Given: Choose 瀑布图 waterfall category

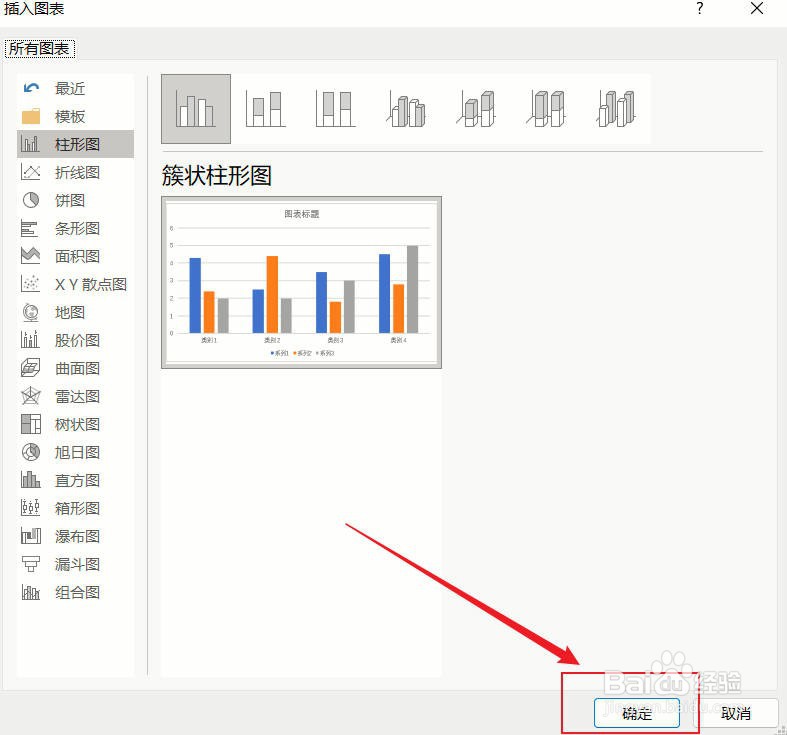Looking at the screenshot, I should pos(75,537).
